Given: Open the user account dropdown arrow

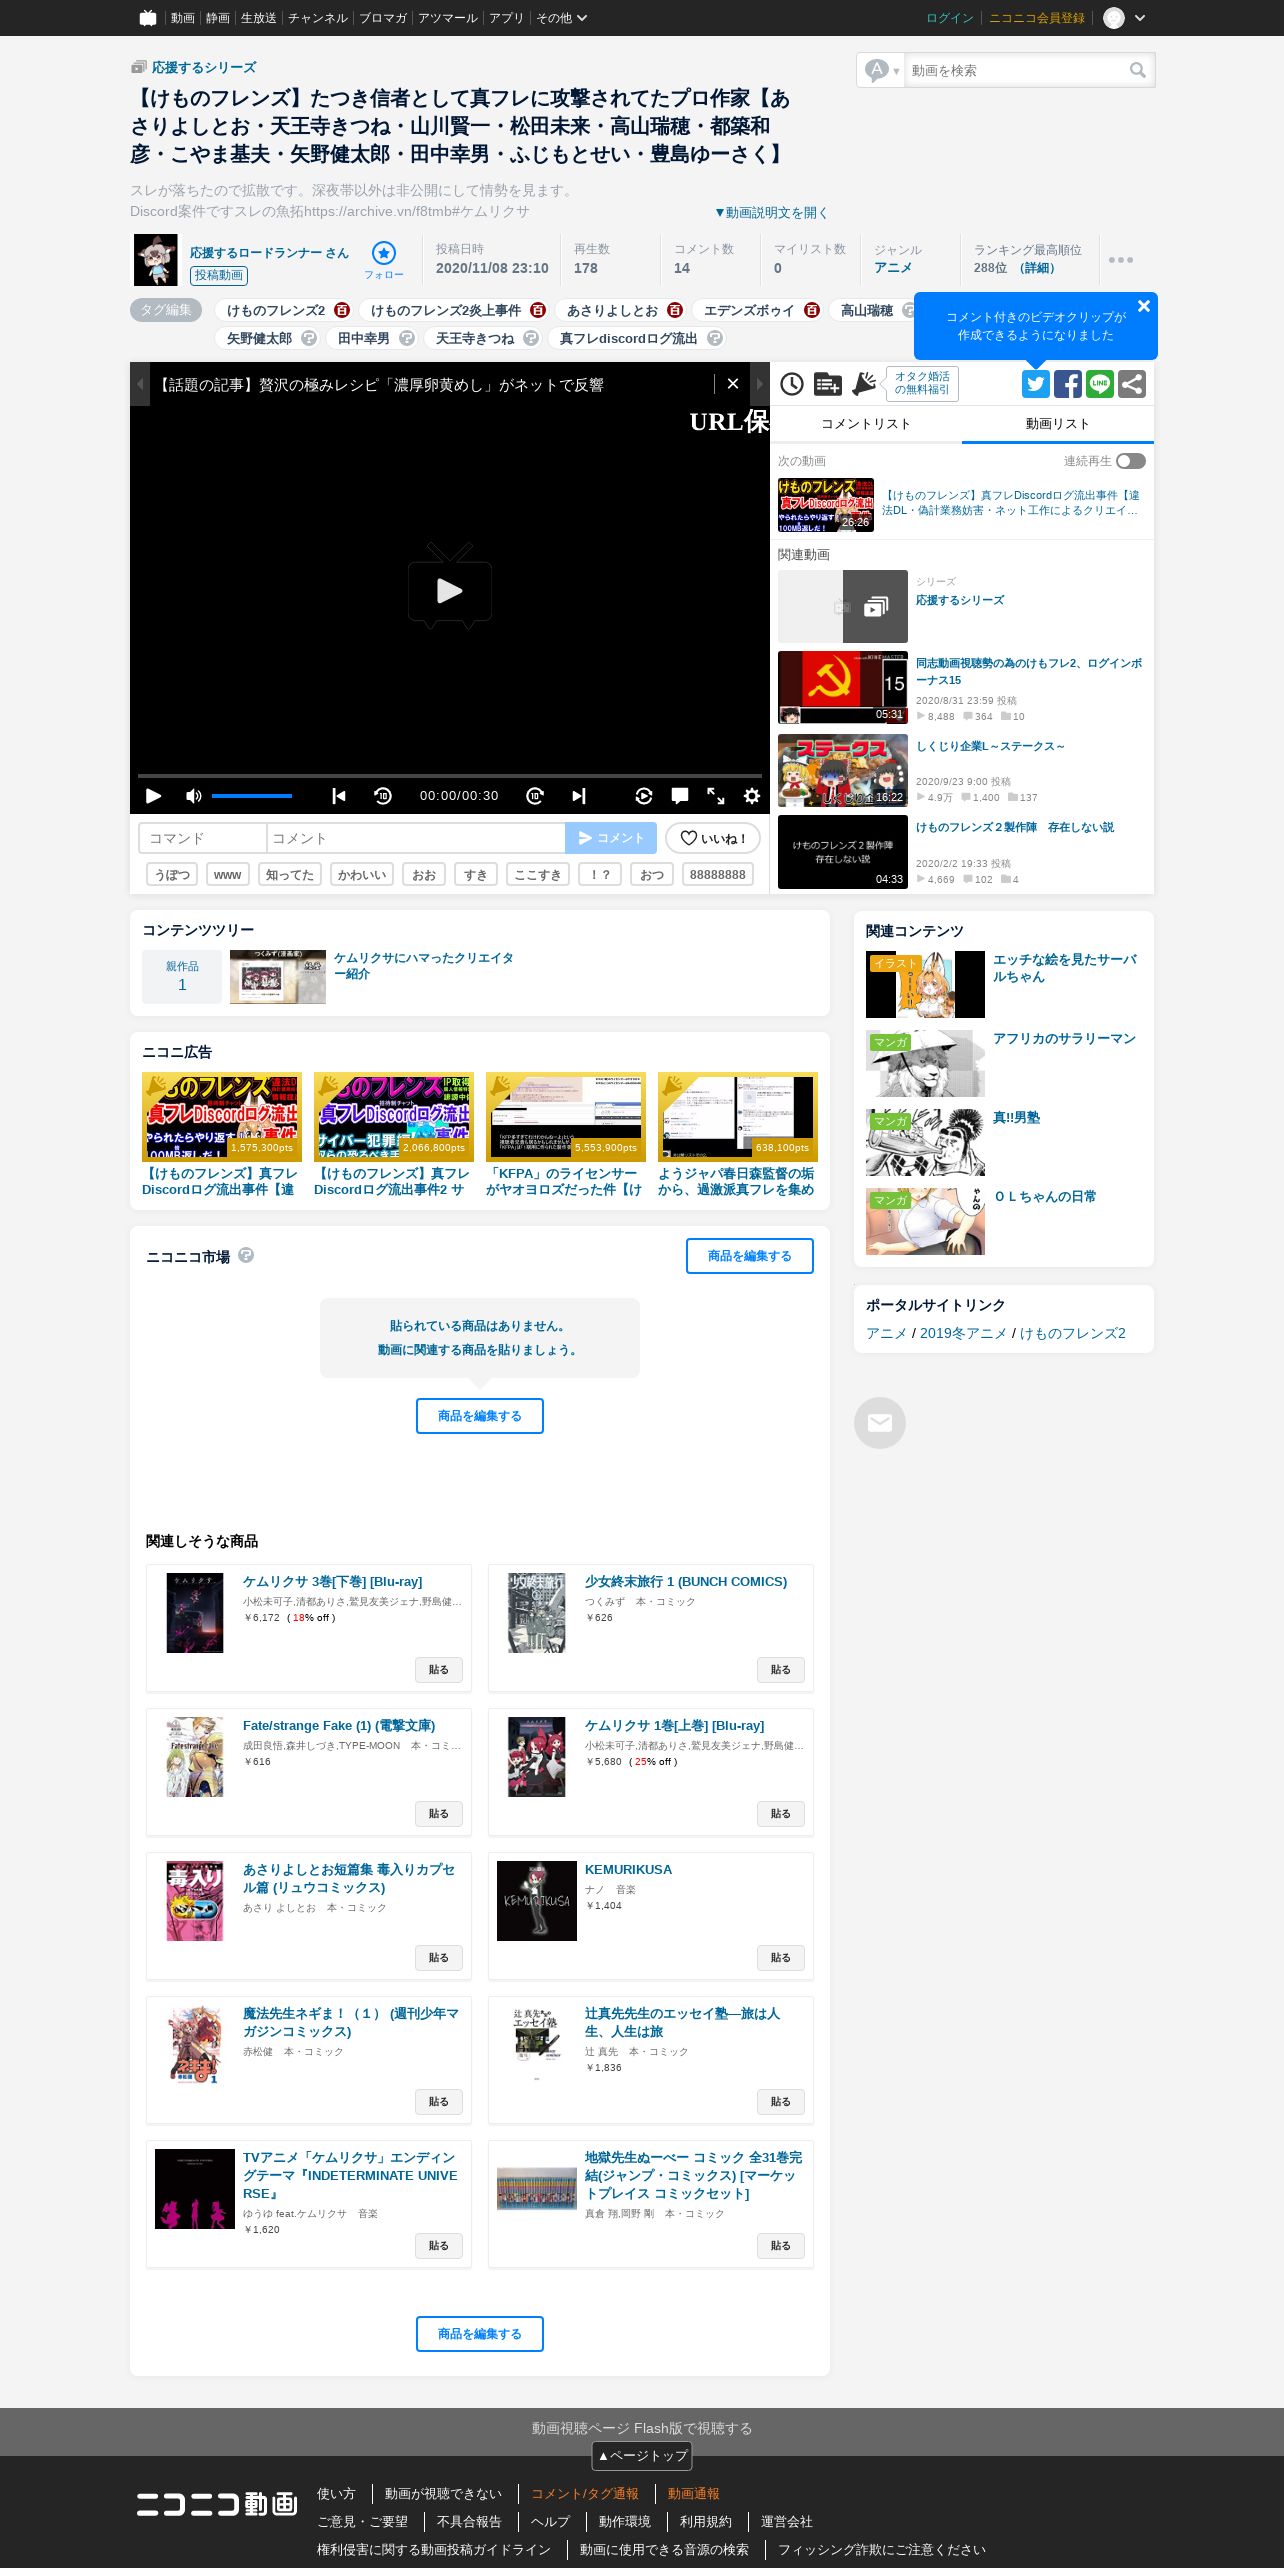Looking at the screenshot, I should pyautogui.click(x=1140, y=18).
